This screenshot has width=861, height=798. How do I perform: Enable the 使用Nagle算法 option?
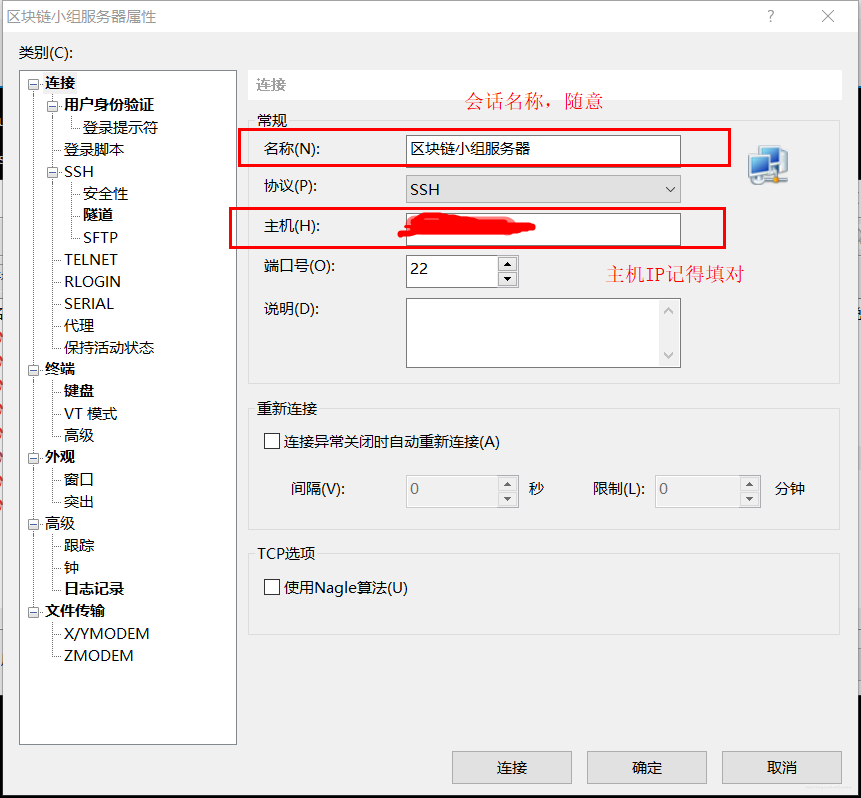[271, 587]
